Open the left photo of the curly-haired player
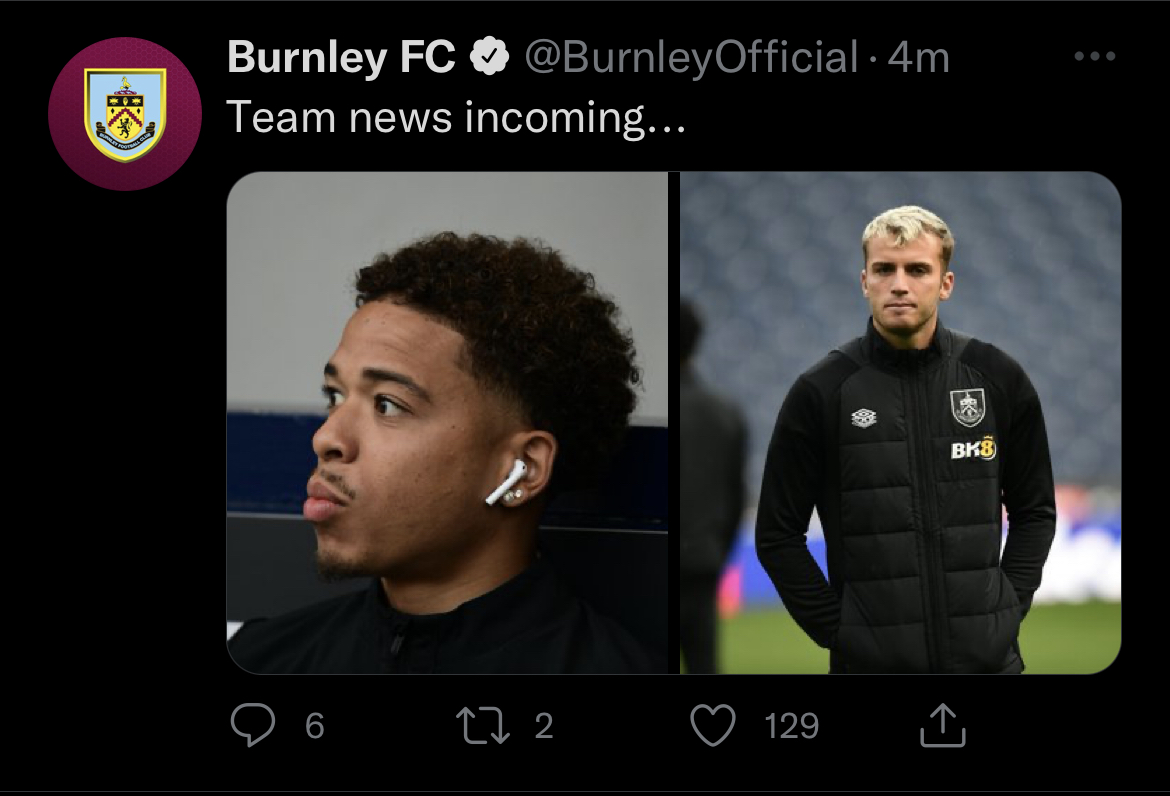1170x796 pixels. tap(447, 422)
